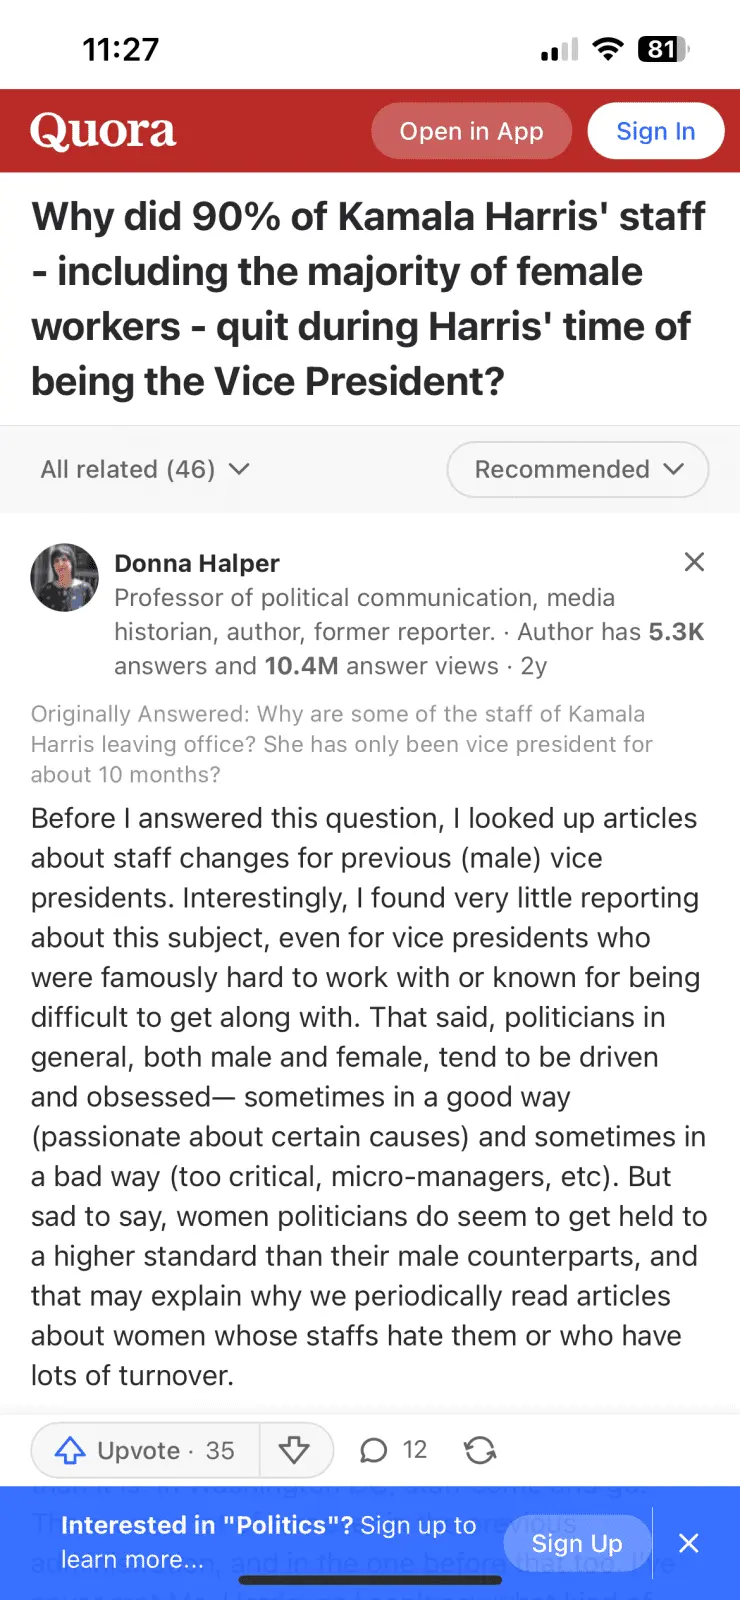Expand the All related (46) dropdown
The width and height of the screenshot is (740, 1600).
pos(145,469)
